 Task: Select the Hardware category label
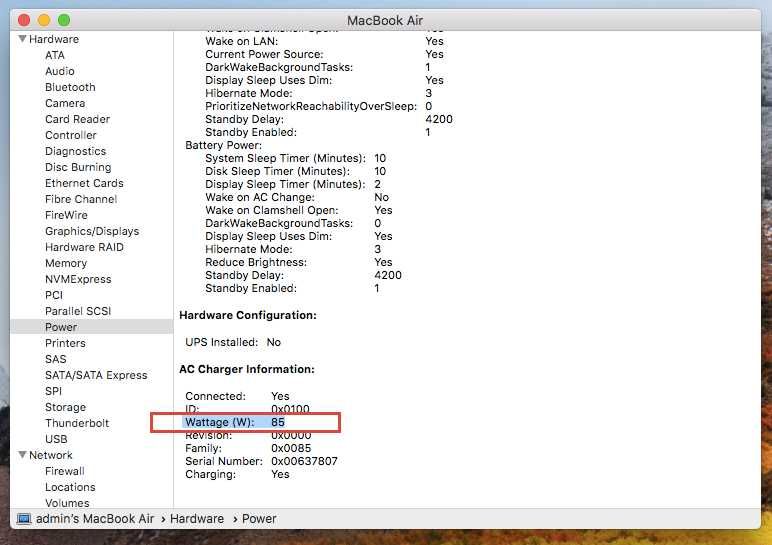(54, 39)
